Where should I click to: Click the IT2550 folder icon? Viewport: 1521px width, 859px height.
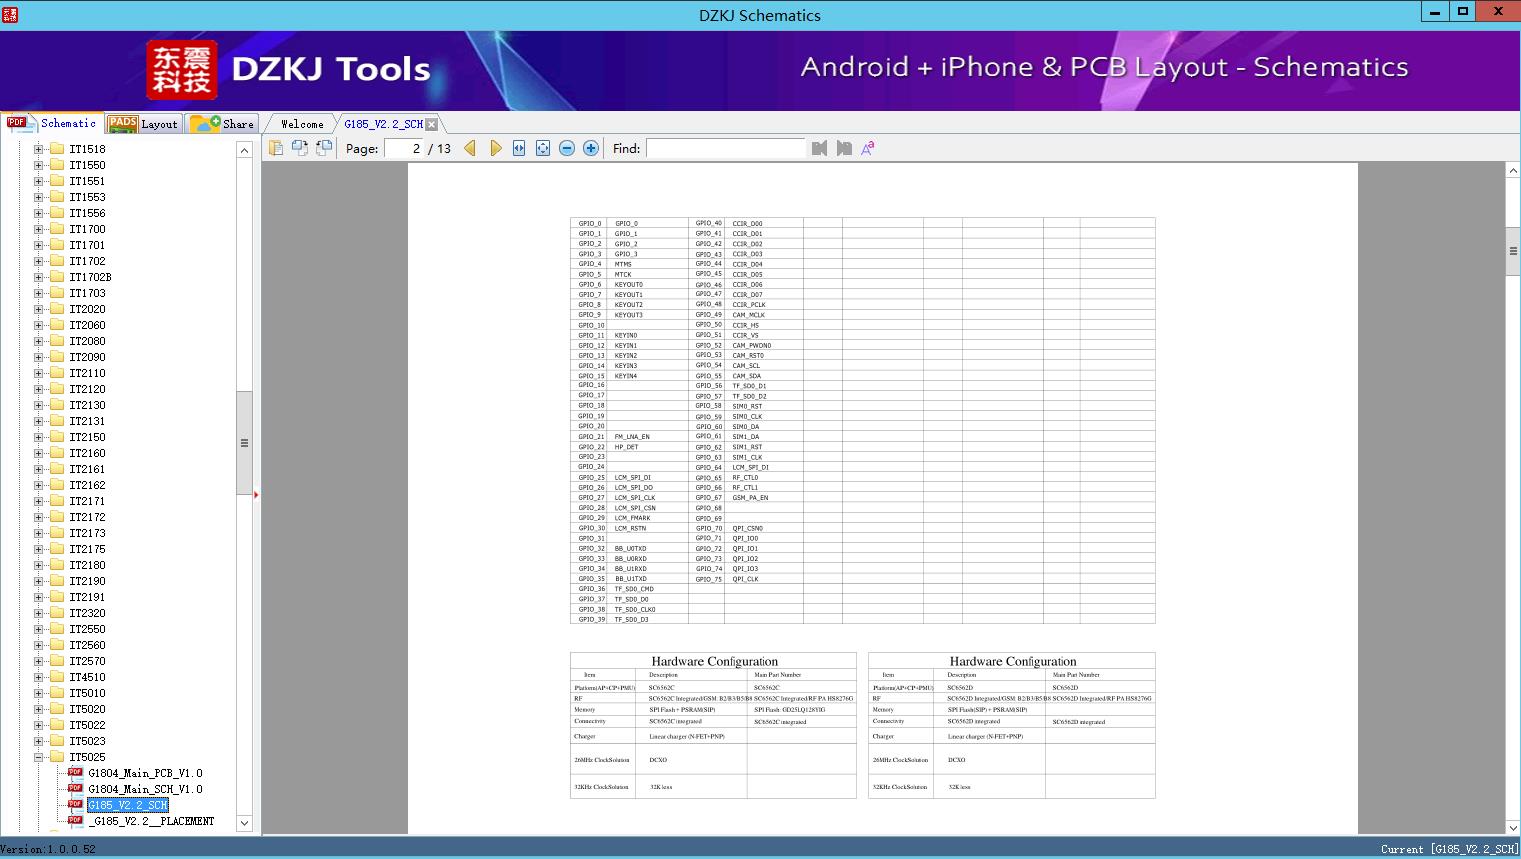tap(57, 629)
